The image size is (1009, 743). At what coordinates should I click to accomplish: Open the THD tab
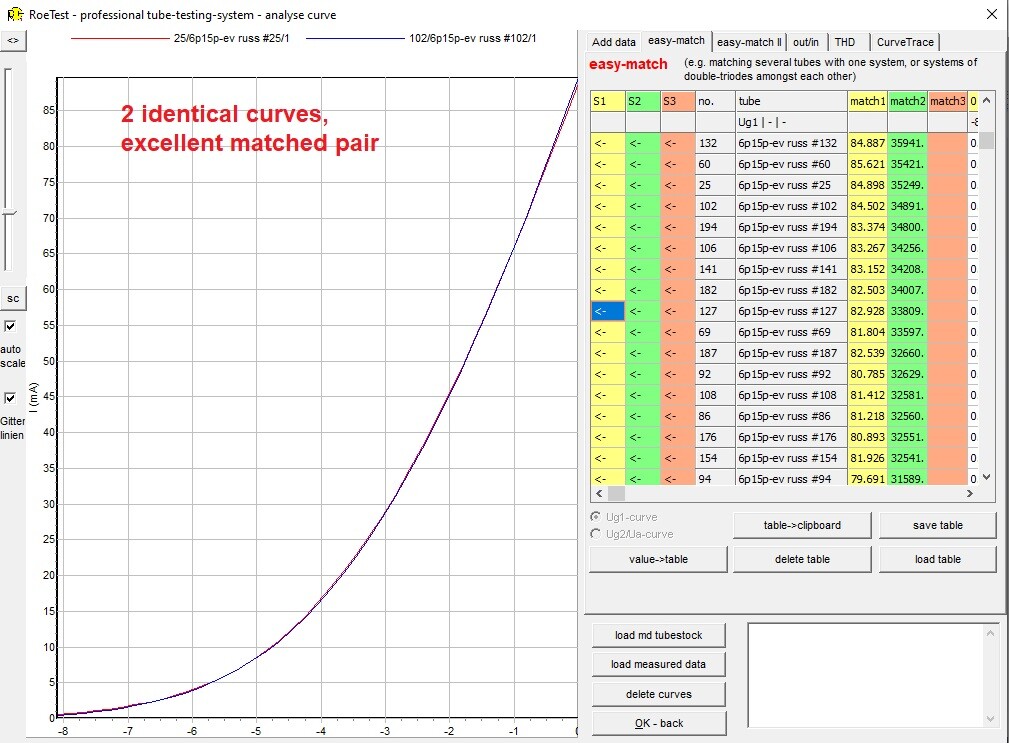pos(845,42)
